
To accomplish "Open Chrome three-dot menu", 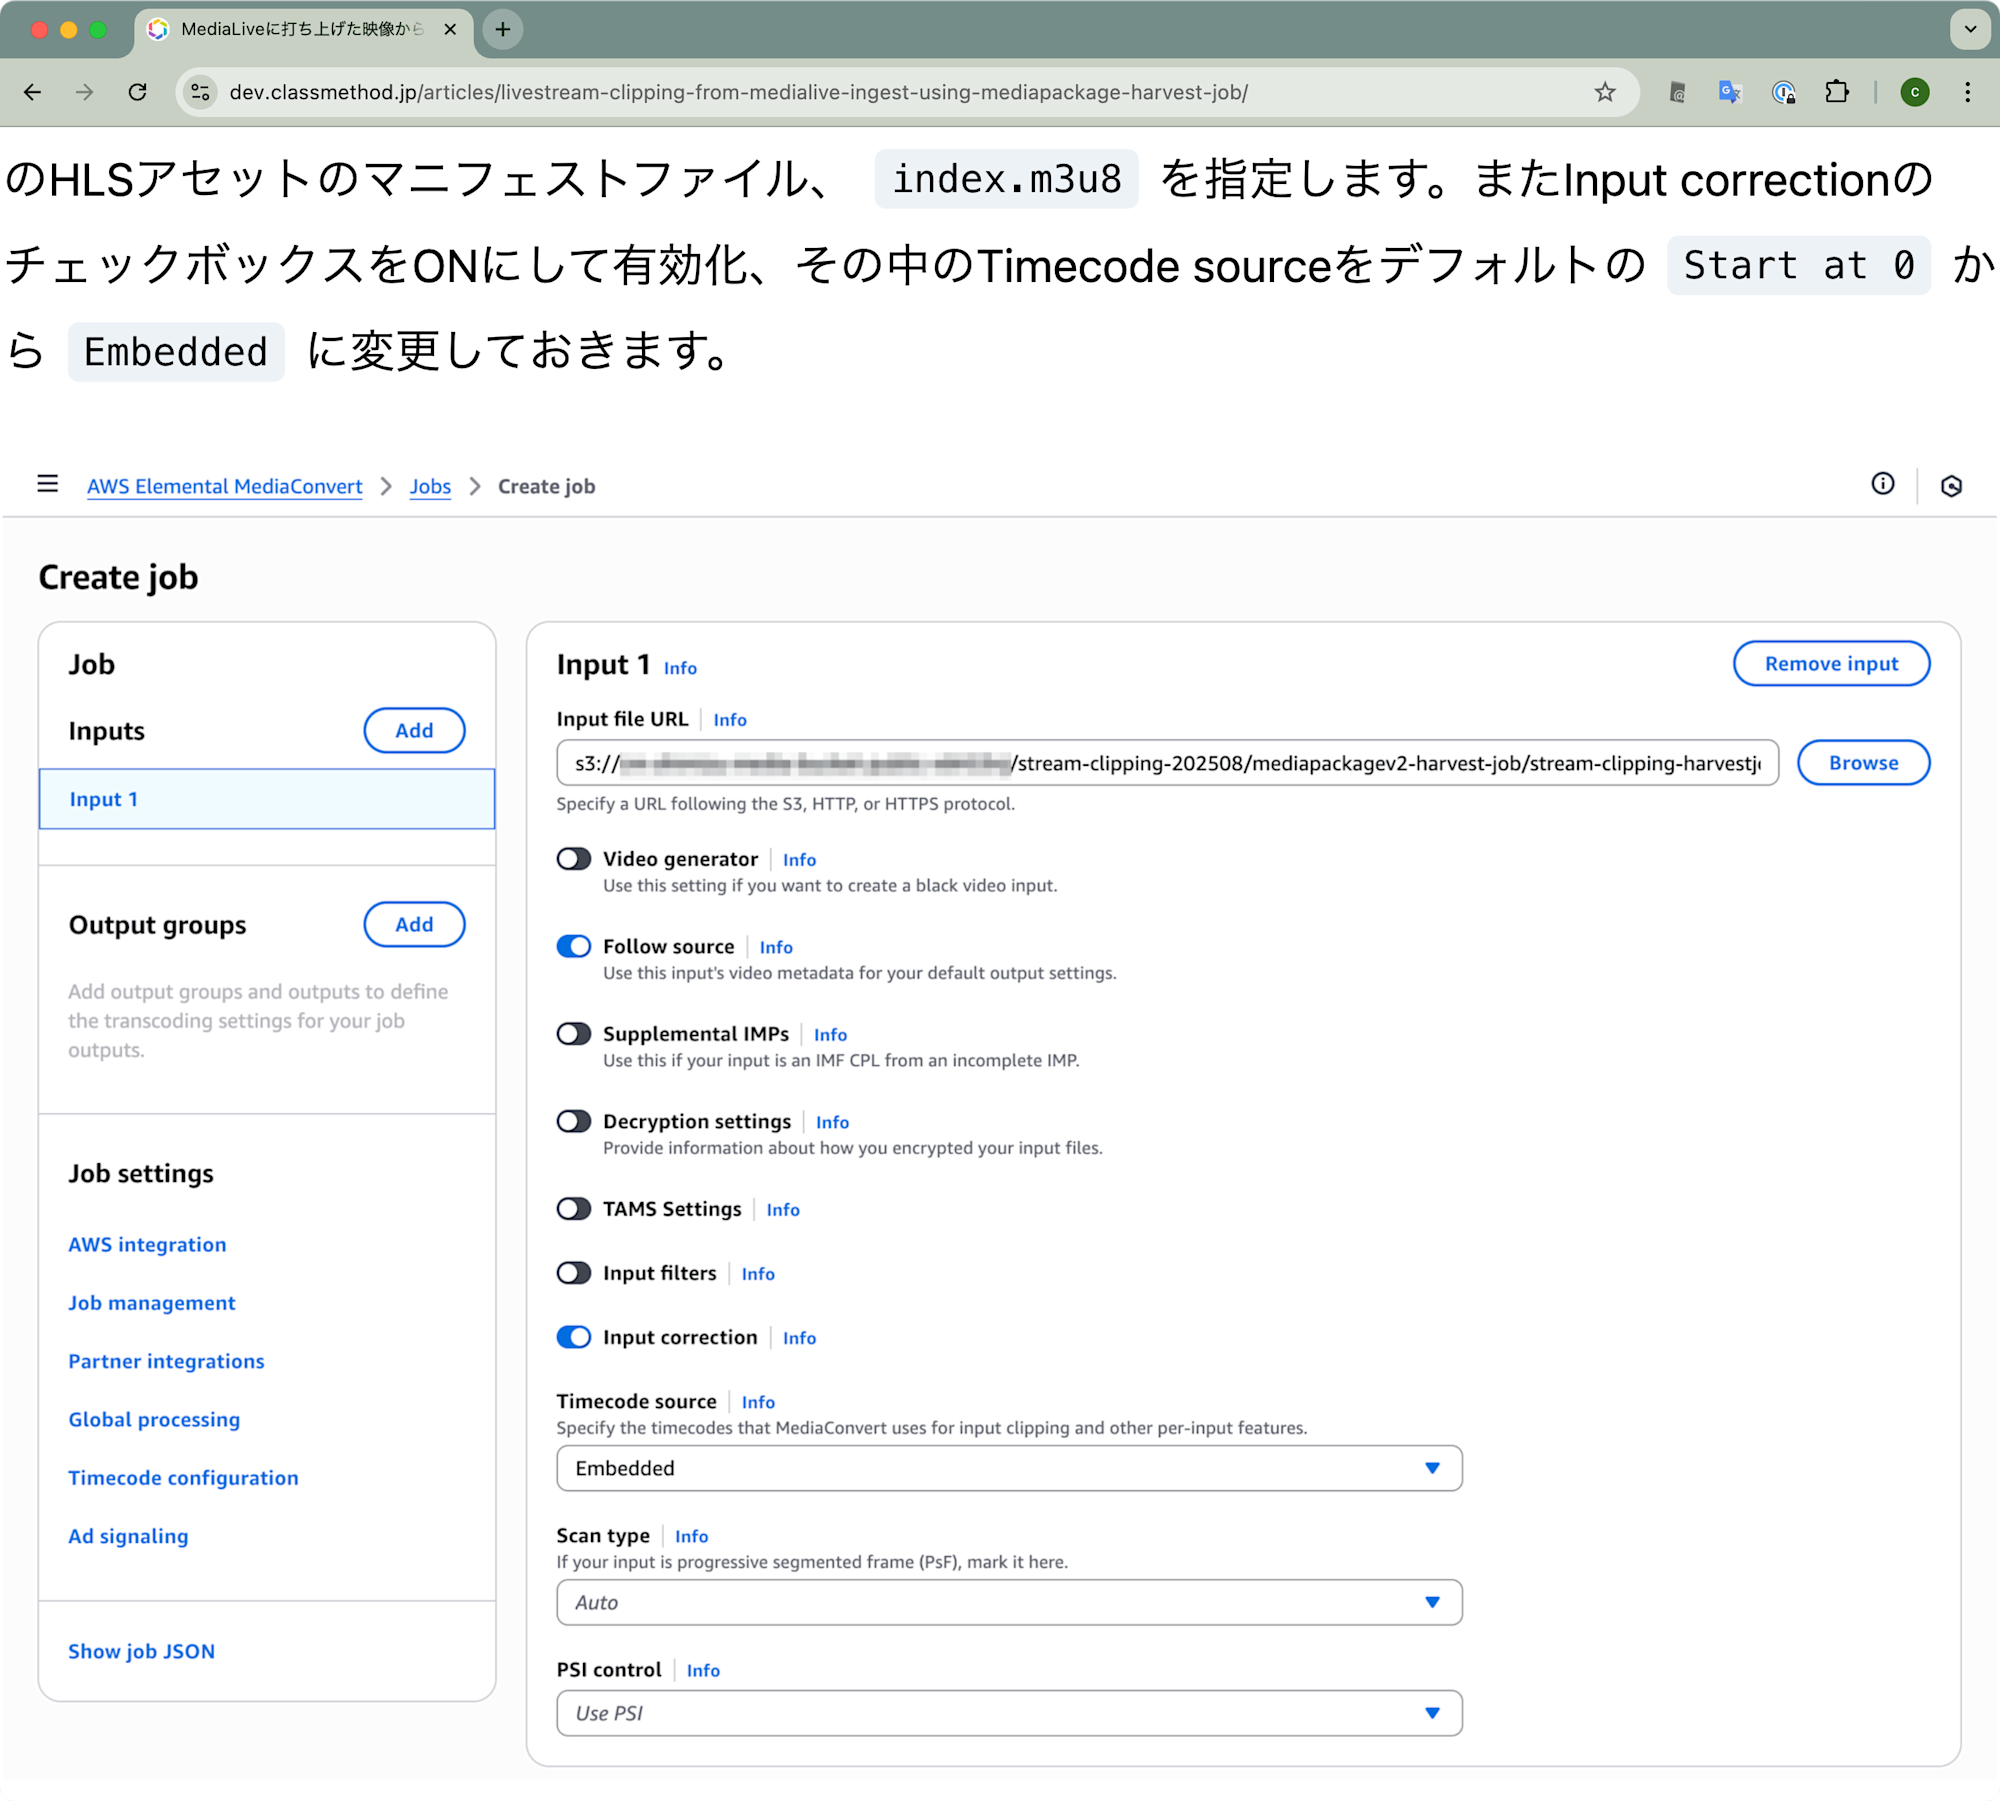I will coord(1968,92).
